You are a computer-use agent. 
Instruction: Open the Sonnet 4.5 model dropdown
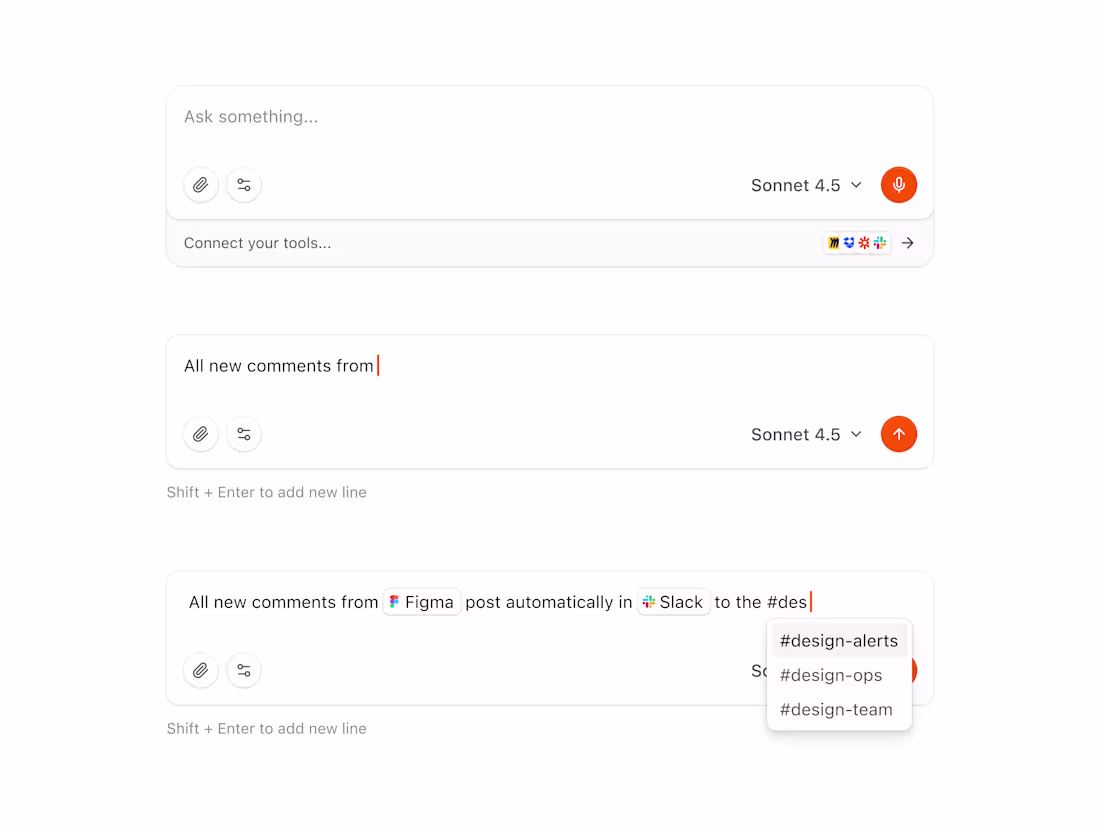click(x=806, y=185)
